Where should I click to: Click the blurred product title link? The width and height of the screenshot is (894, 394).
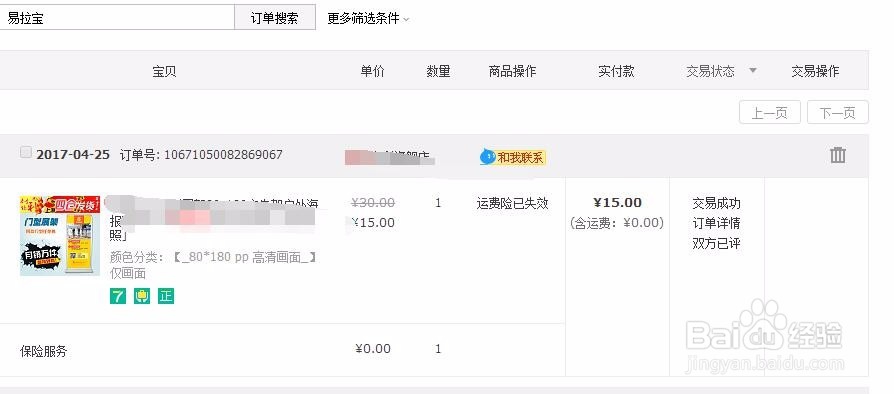(x=214, y=219)
